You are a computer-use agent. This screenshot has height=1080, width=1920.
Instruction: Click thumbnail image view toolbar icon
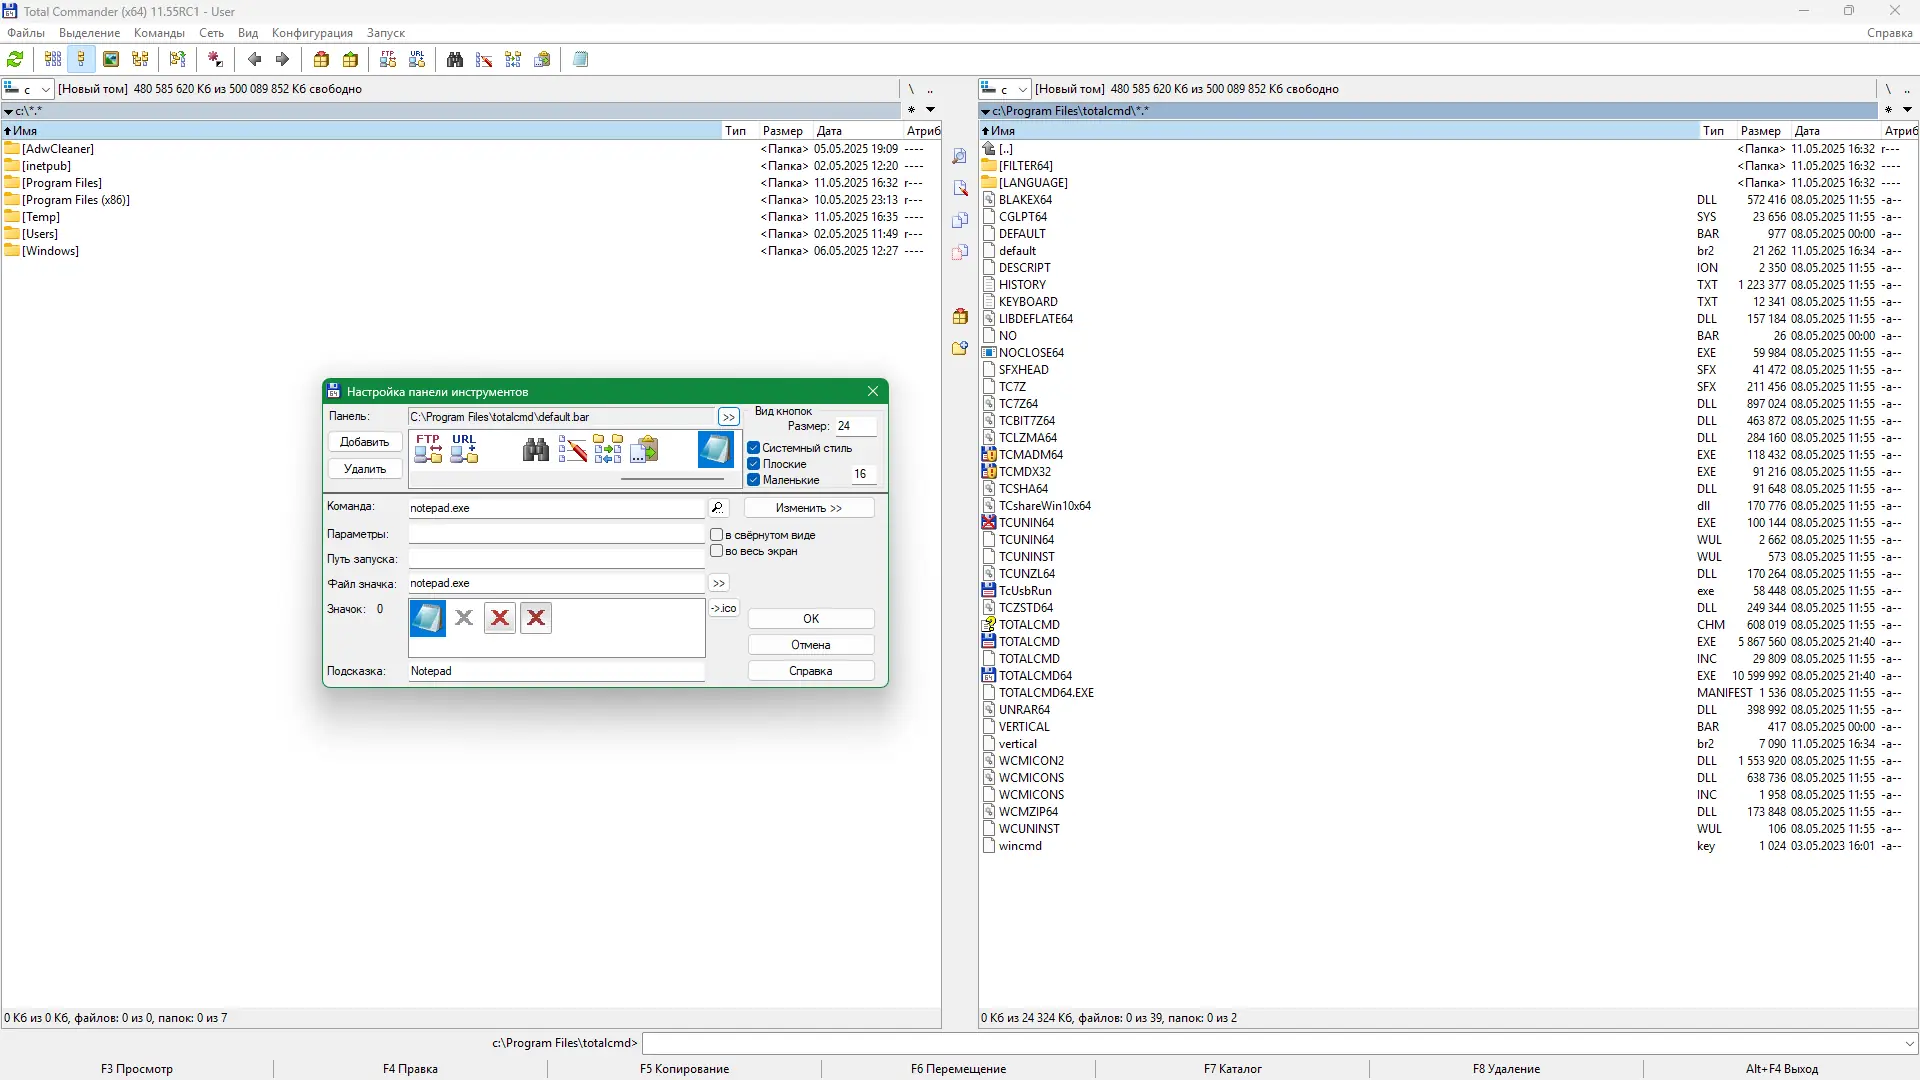[x=111, y=60]
